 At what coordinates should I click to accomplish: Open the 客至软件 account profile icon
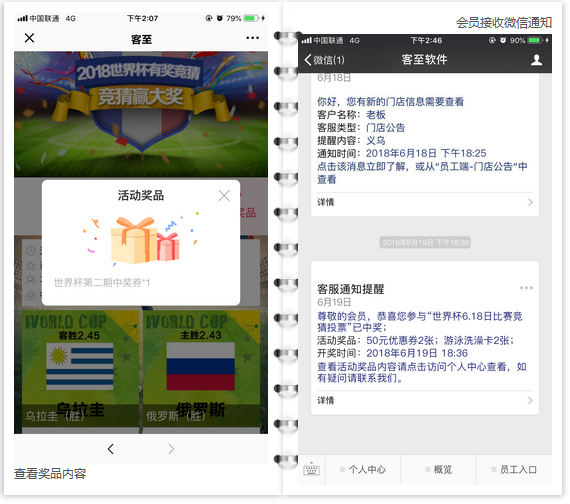(x=537, y=60)
